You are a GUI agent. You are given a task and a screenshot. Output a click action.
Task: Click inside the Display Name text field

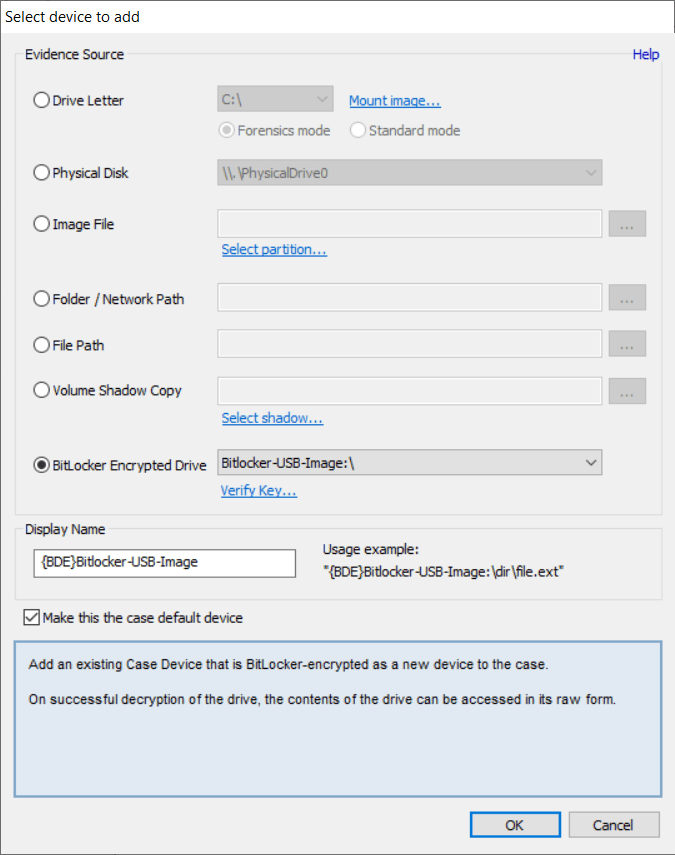click(164, 563)
